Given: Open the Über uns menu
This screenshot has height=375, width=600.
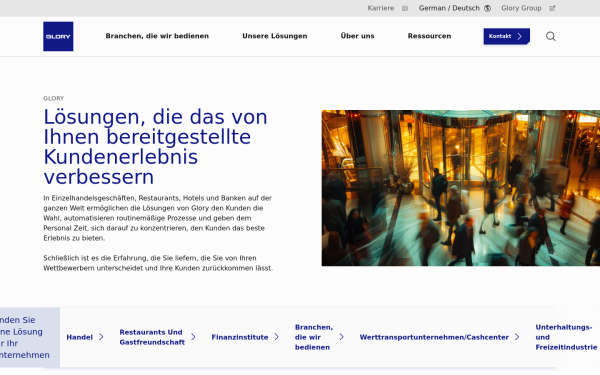Looking at the screenshot, I should (x=357, y=36).
